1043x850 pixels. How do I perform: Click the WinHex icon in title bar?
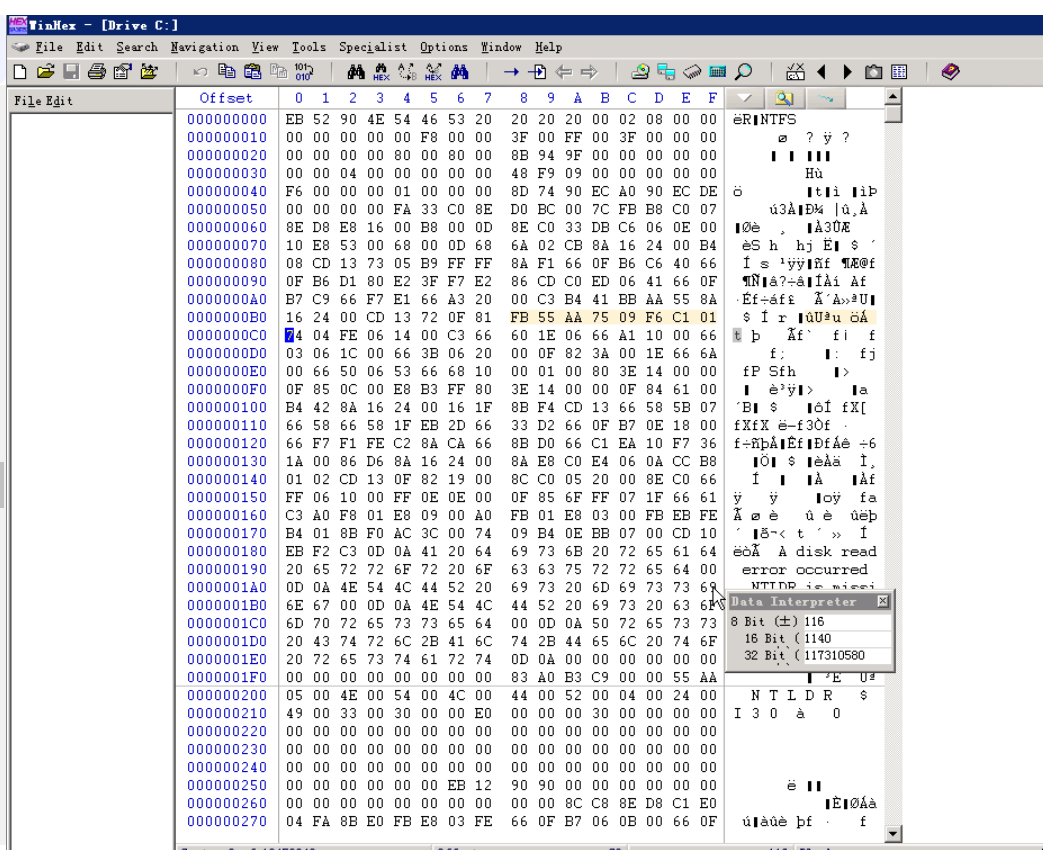[18, 25]
